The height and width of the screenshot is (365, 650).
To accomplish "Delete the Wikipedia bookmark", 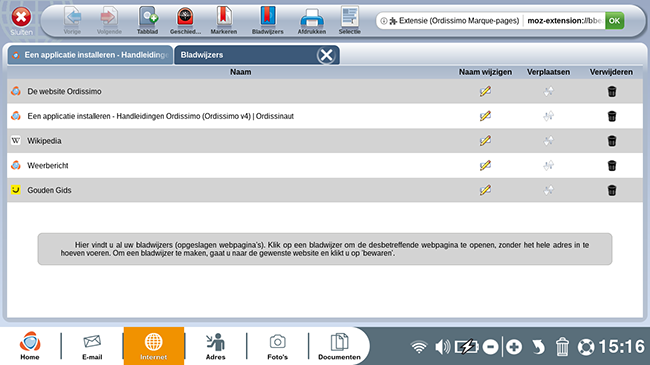I will pos(612,141).
